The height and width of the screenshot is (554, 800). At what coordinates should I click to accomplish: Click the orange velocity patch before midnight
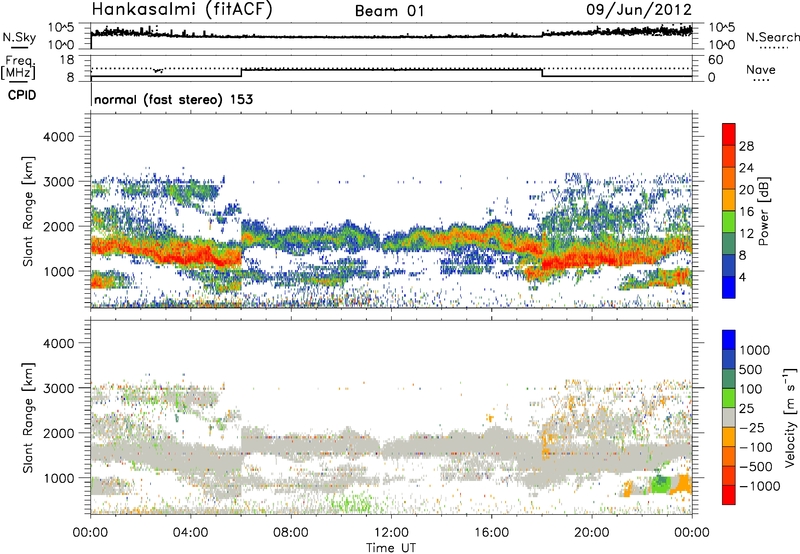coord(682,485)
